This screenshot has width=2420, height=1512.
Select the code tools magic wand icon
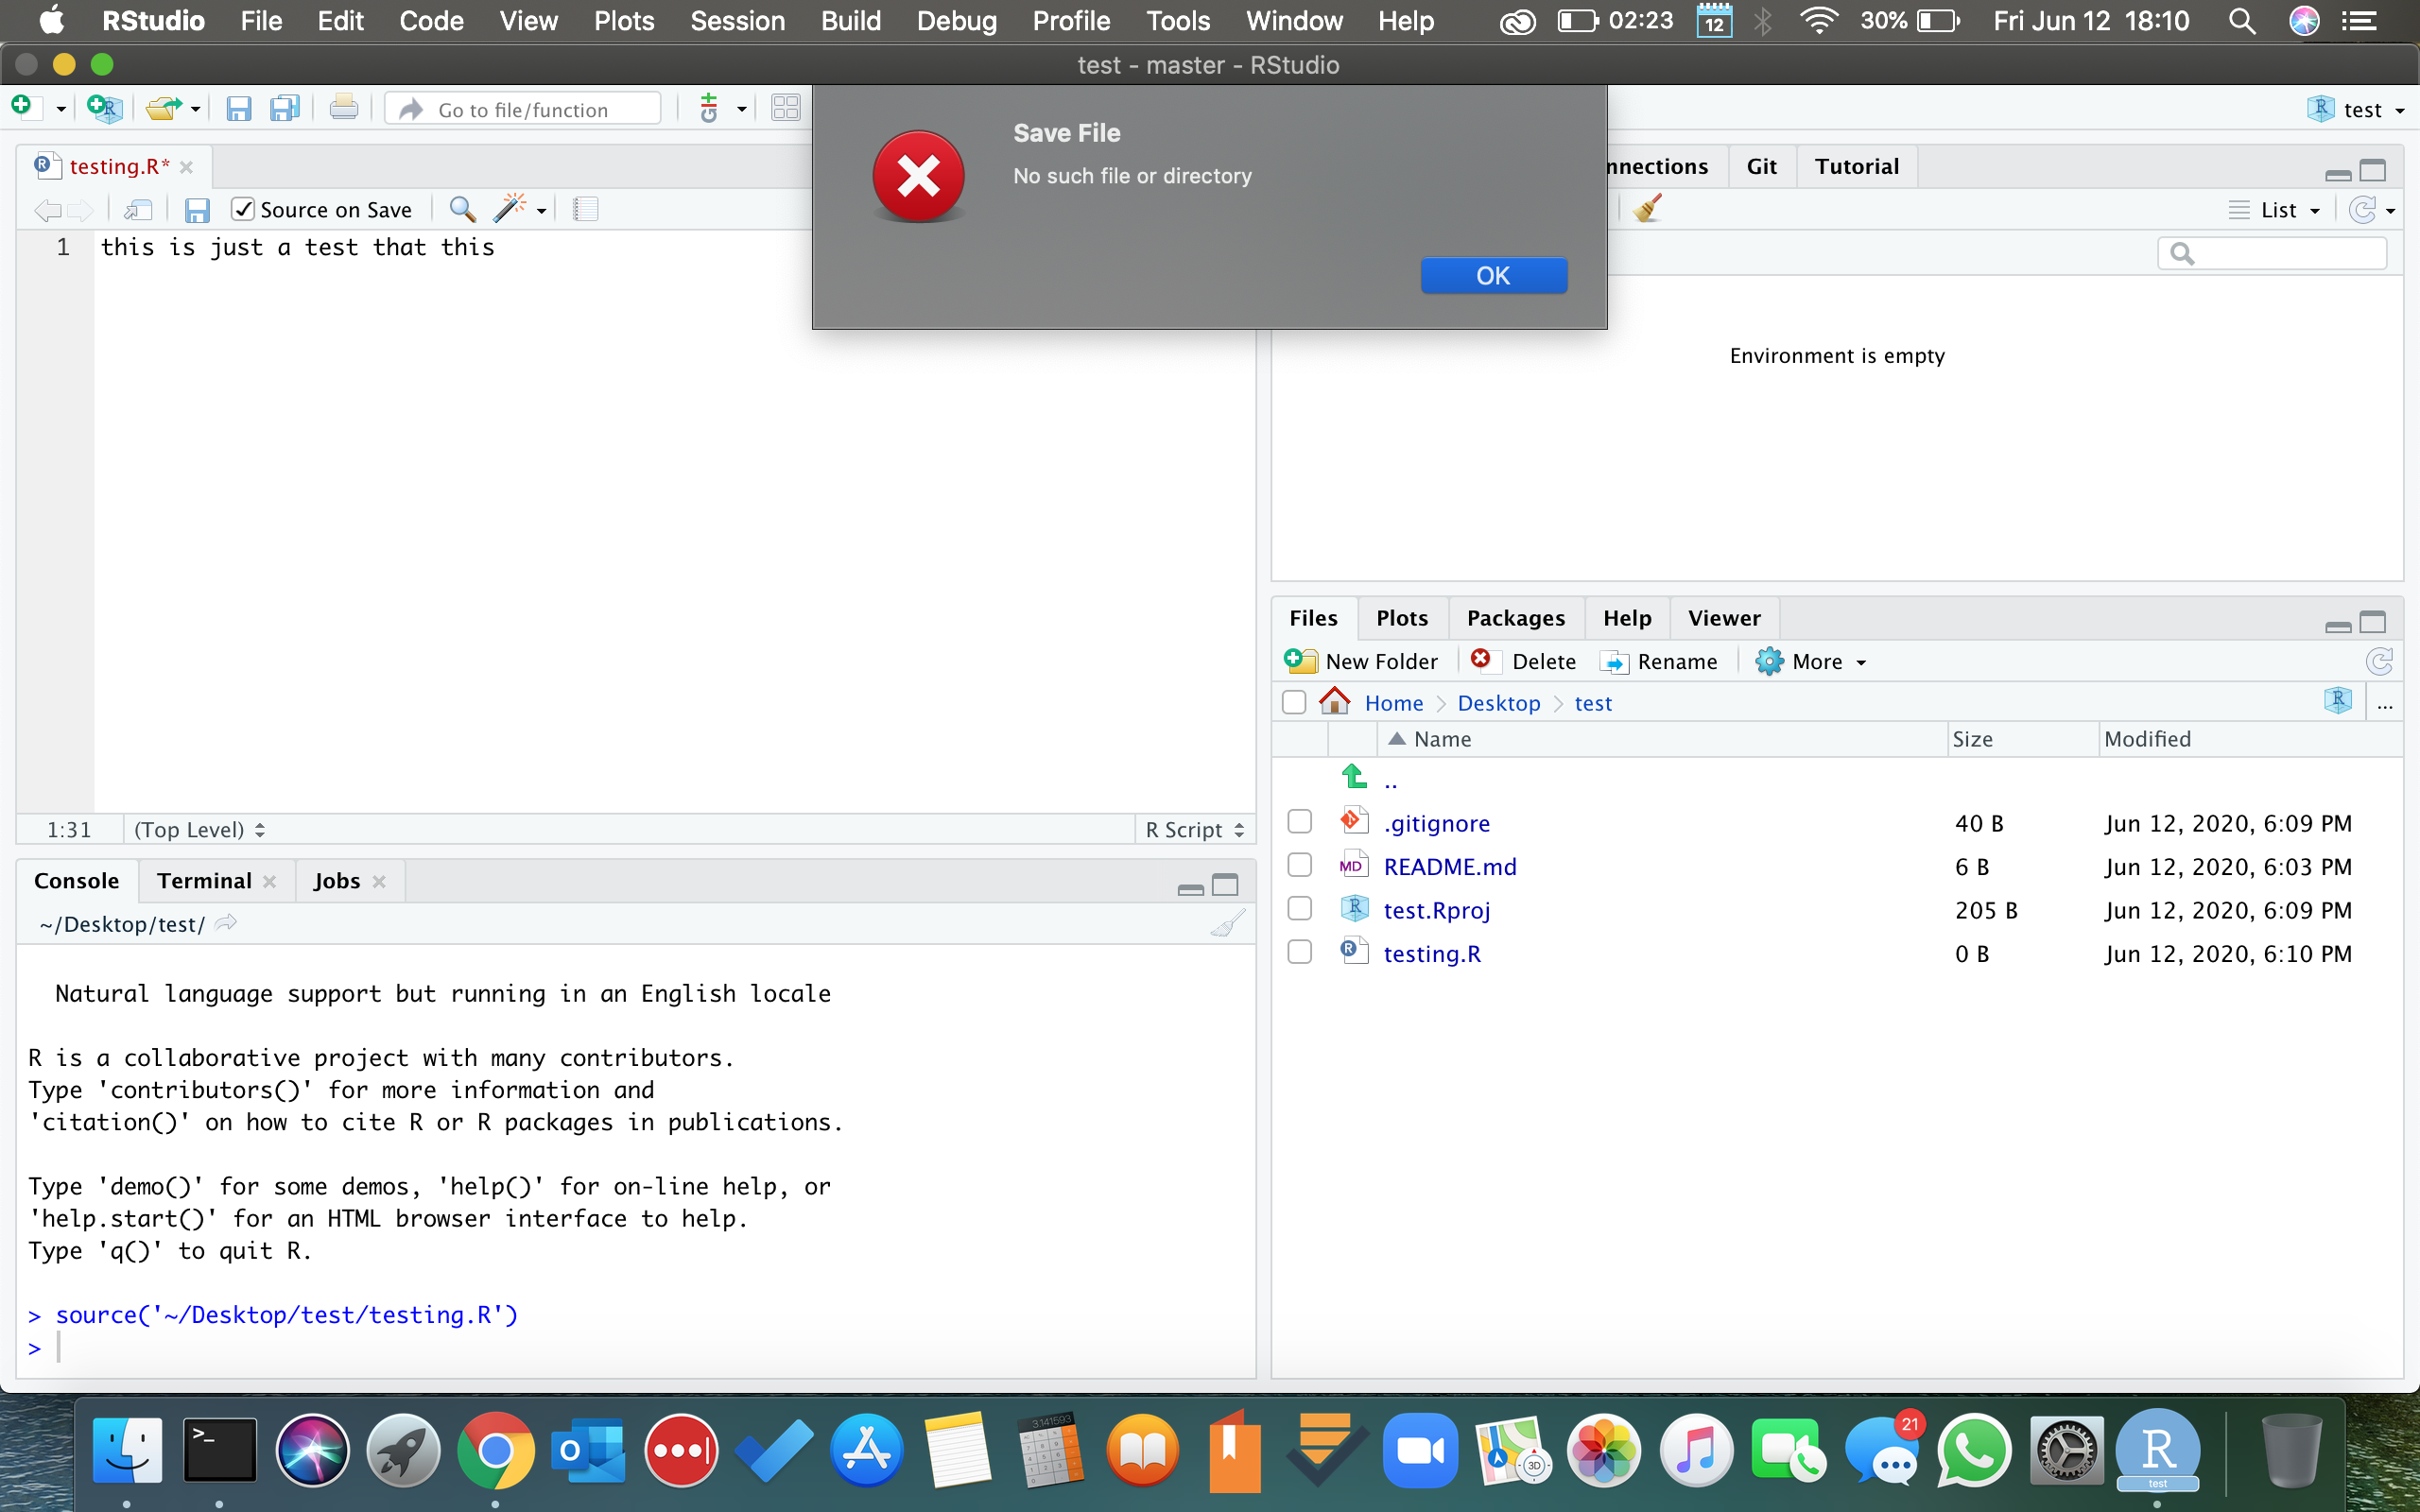click(511, 209)
